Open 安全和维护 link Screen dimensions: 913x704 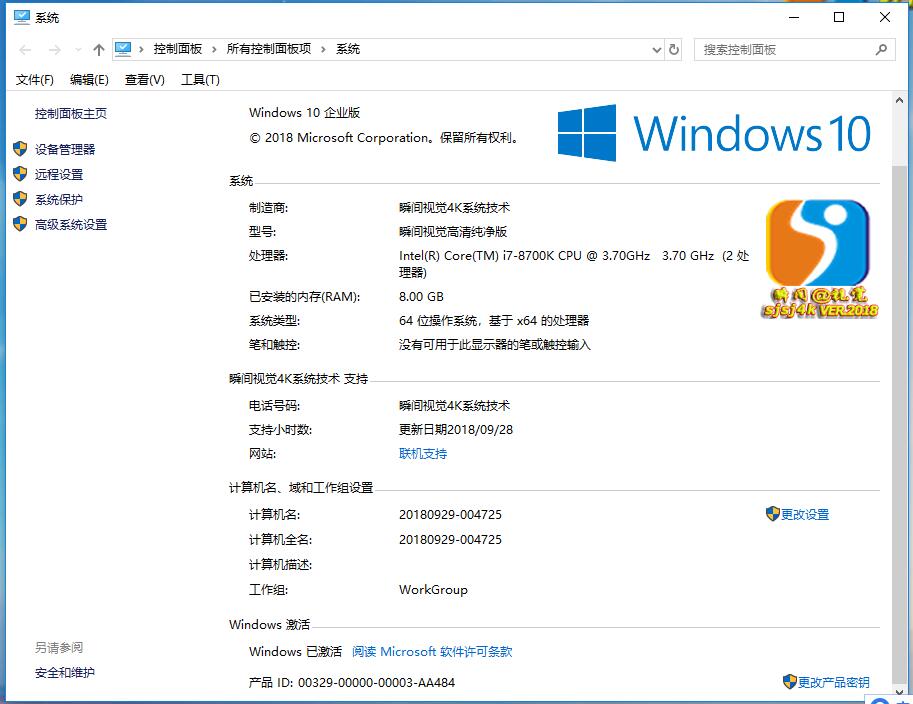[65, 673]
